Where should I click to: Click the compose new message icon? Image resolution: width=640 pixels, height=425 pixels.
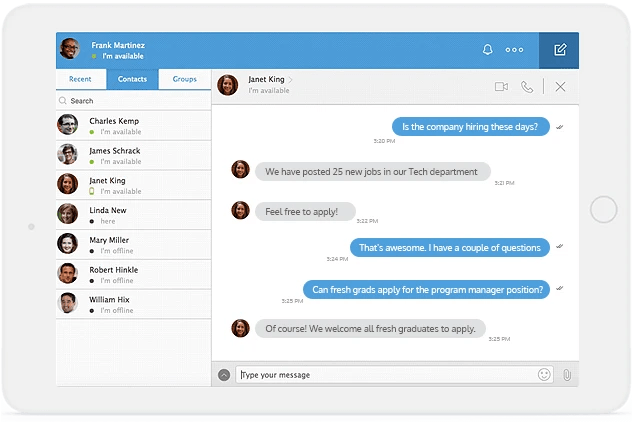(x=559, y=50)
